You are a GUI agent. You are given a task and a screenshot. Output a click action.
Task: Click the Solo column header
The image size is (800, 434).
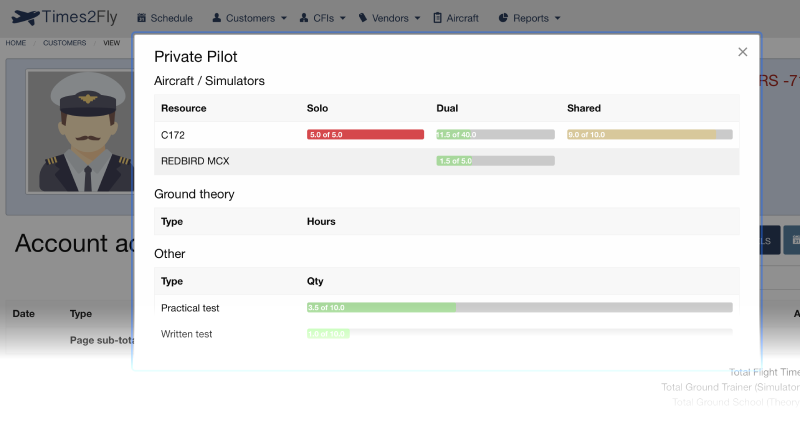click(317, 108)
